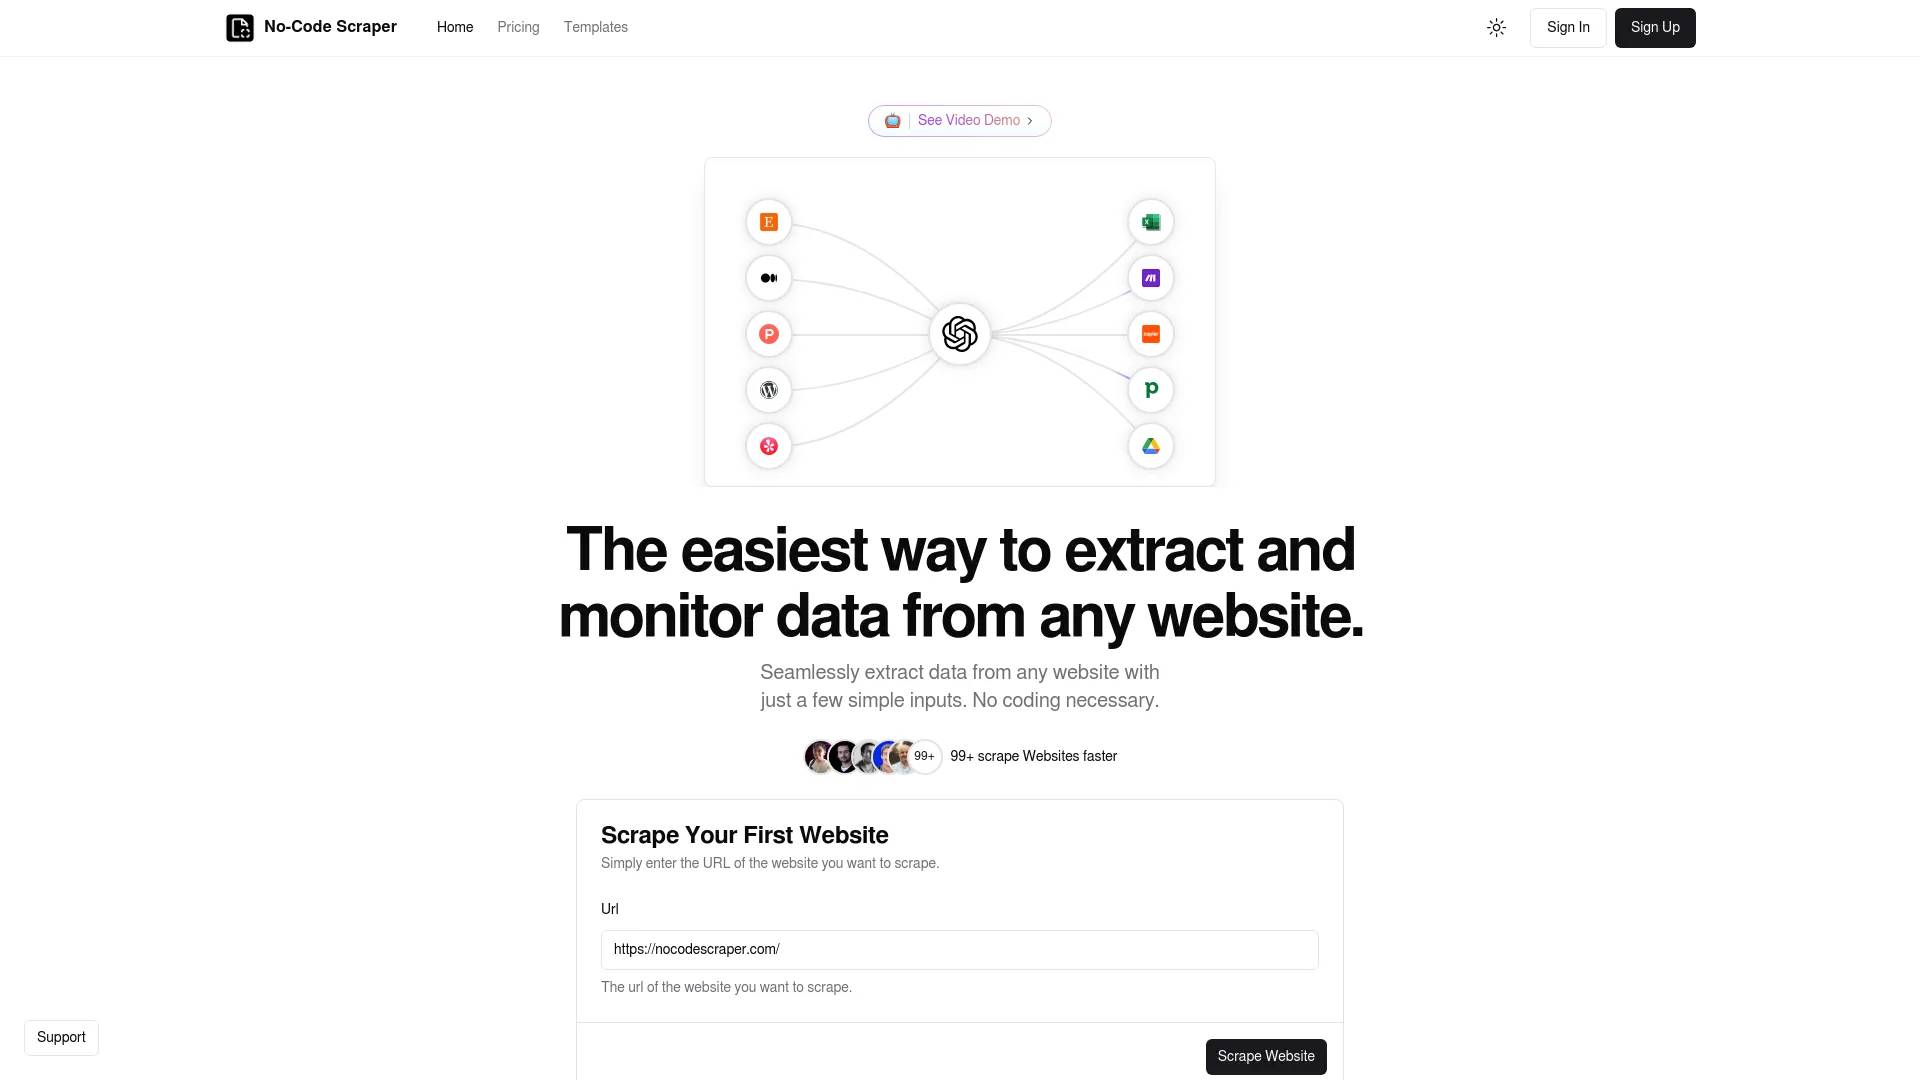Image resolution: width=1920 pixels, height=1080 pixels.
Task: Click the Sign In link
Action: tap(1567, 28)
